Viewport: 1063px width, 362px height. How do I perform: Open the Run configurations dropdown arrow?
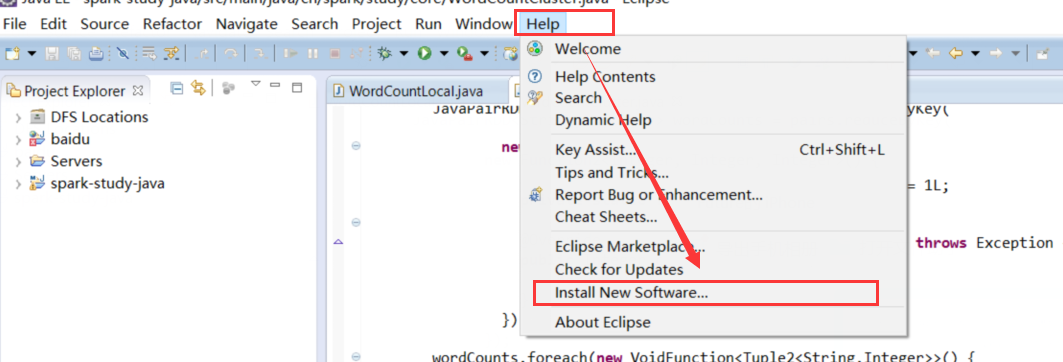pos(444,54)
